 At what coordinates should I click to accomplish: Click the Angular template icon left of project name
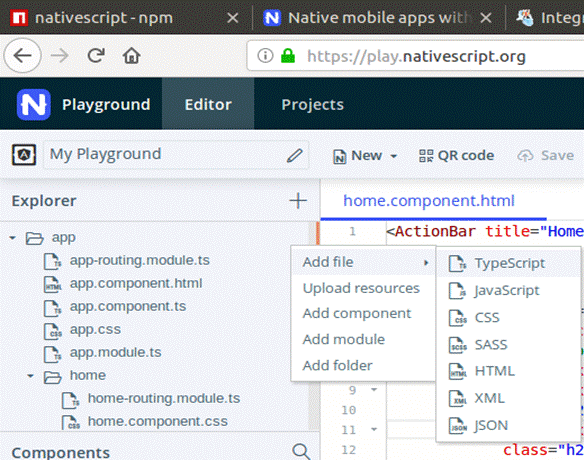[x=24, y=155]
